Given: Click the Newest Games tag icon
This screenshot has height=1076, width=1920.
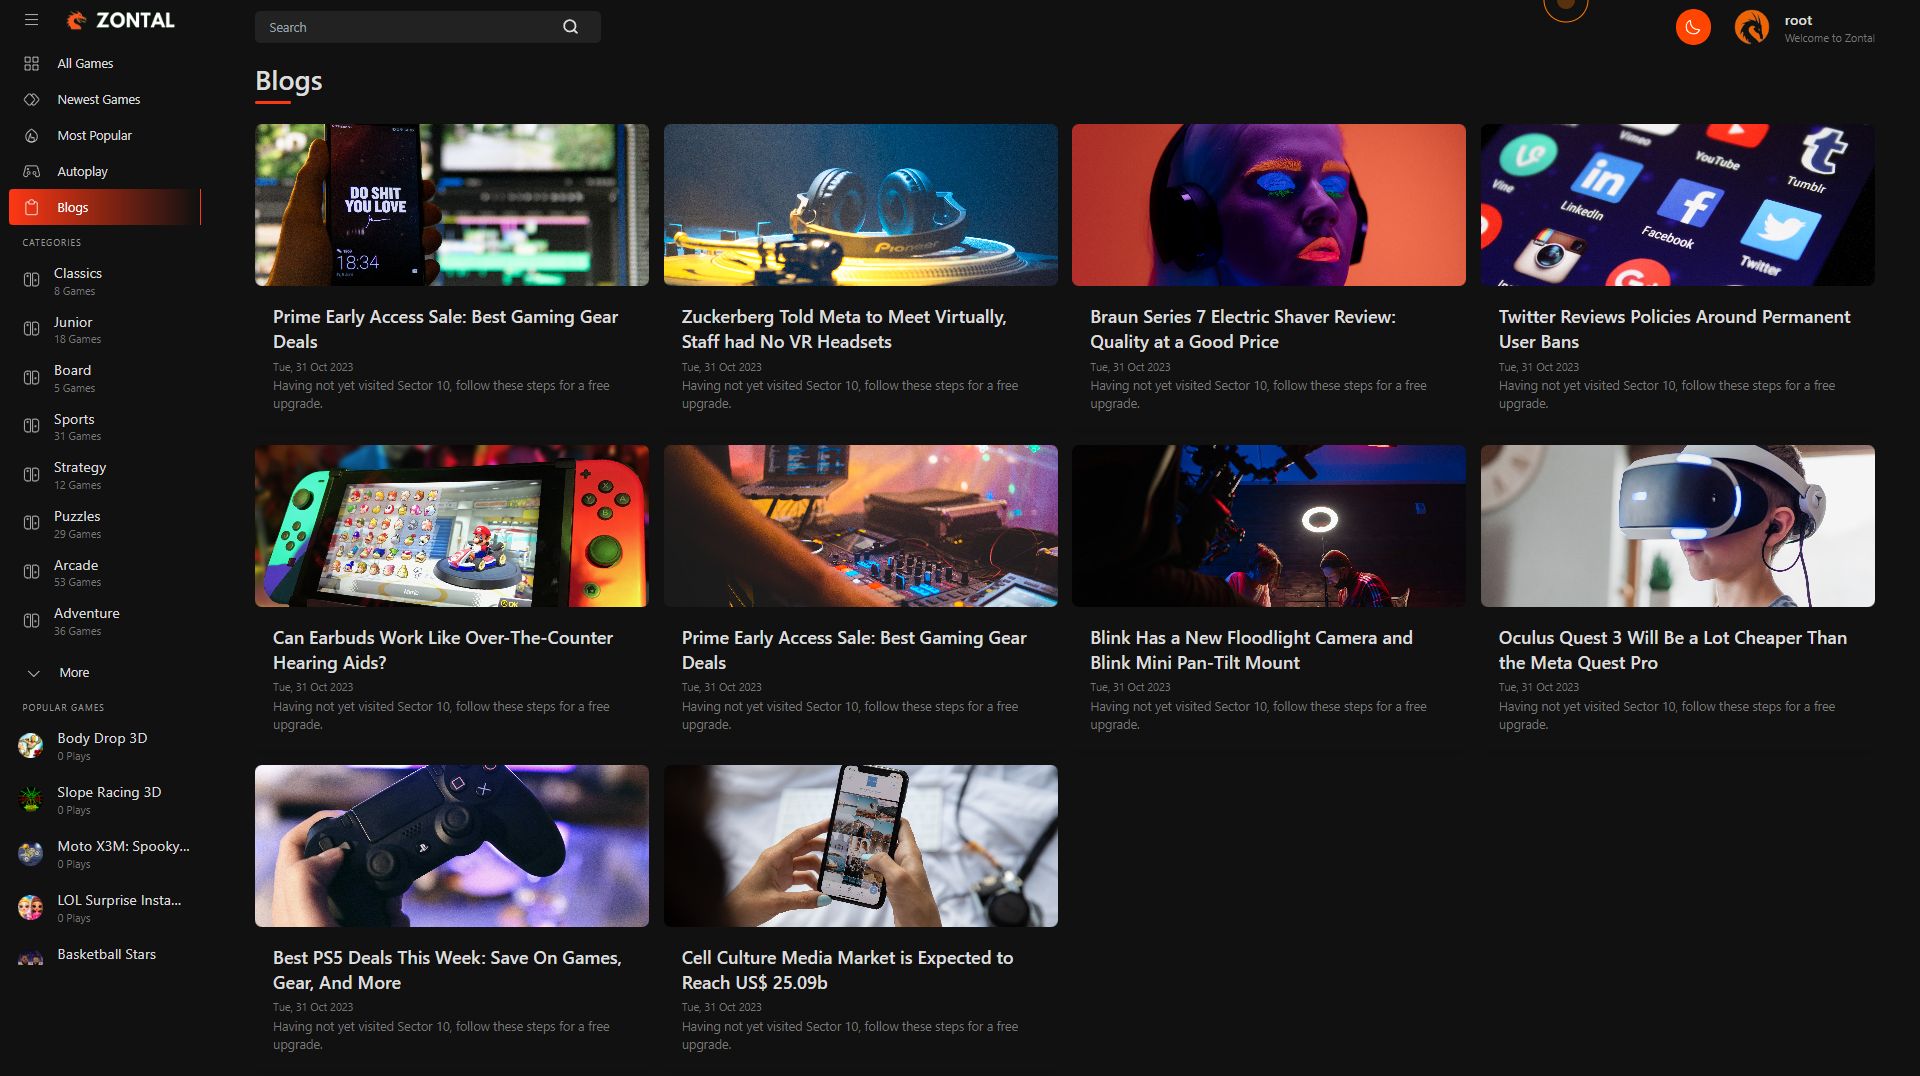Looking at the screenshot, I should point(31,99).
